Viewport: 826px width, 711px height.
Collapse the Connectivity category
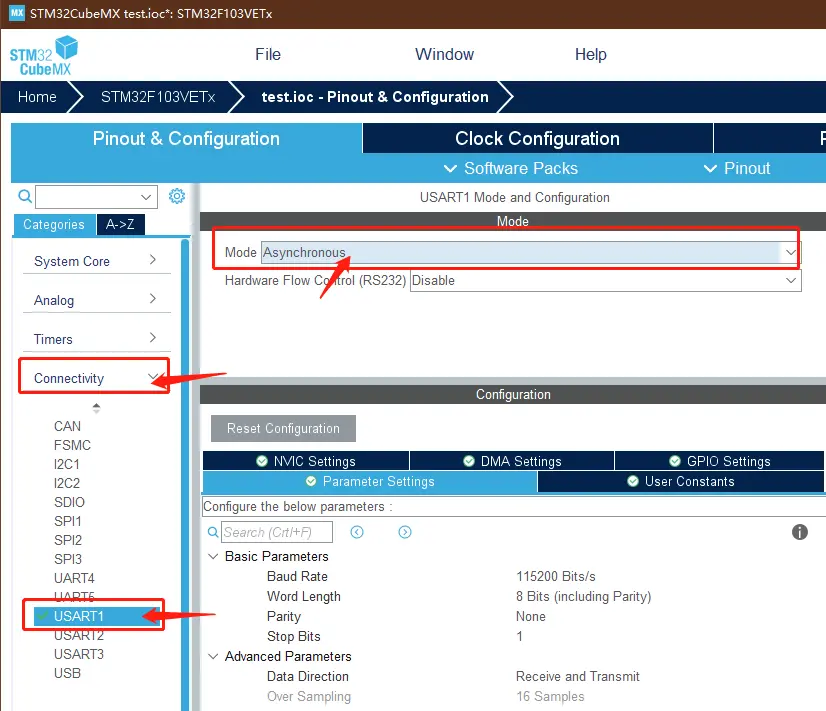(x=94, y=377)
